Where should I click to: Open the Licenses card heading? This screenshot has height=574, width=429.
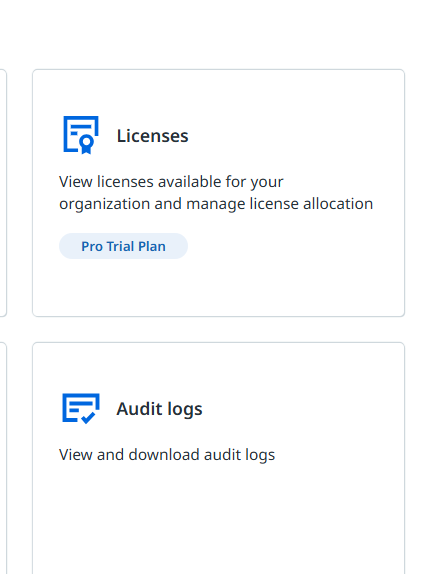coord(152,136)
